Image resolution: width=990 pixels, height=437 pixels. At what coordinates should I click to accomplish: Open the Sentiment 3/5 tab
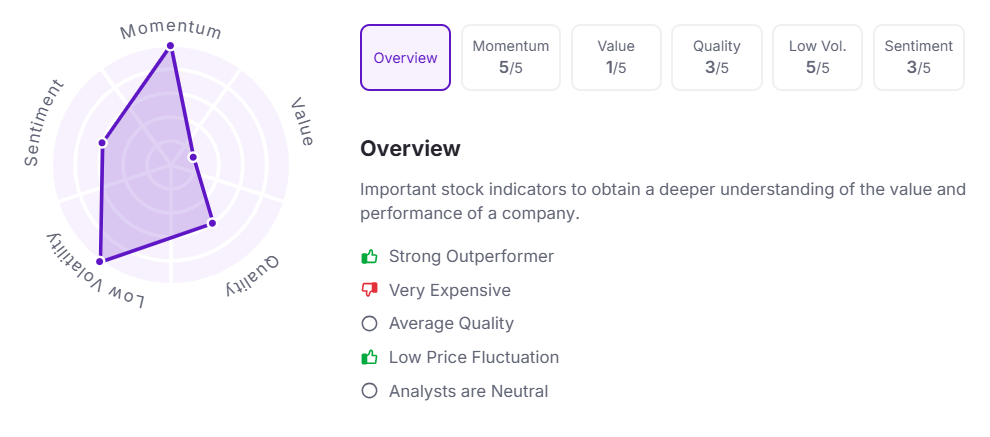[x=919, y=58]
